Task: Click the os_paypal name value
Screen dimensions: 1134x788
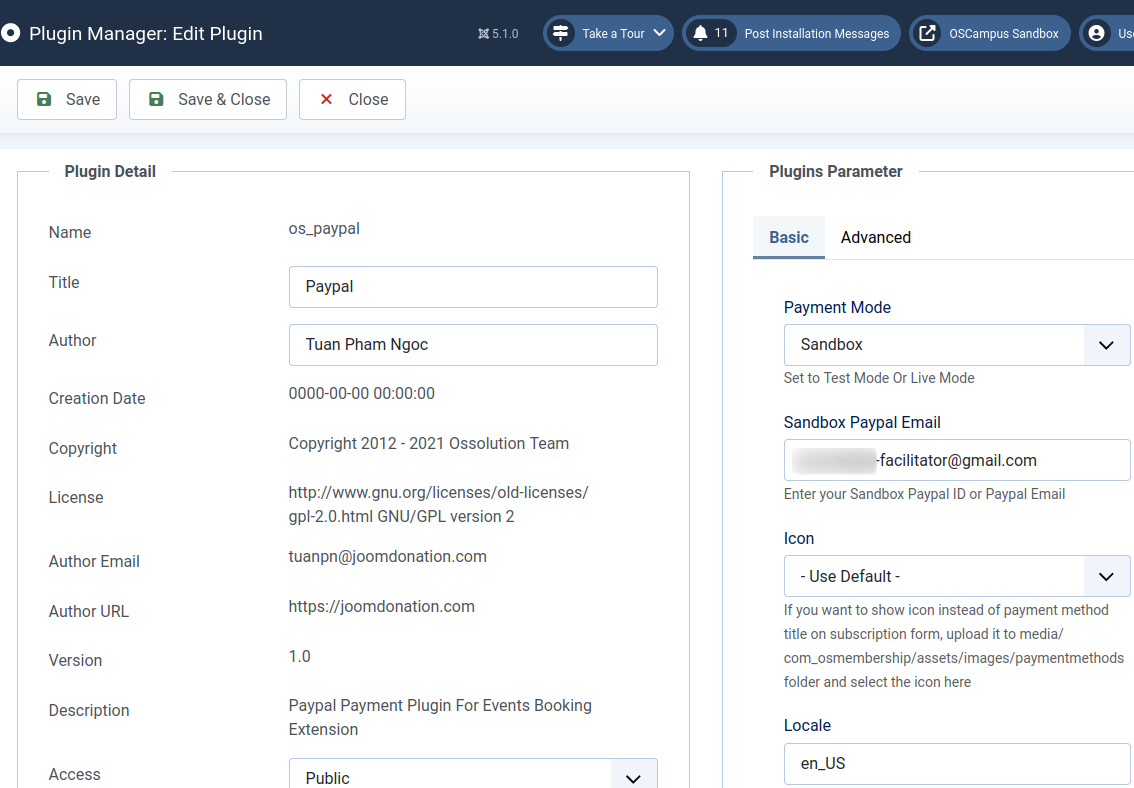Action: click(324, 228)
